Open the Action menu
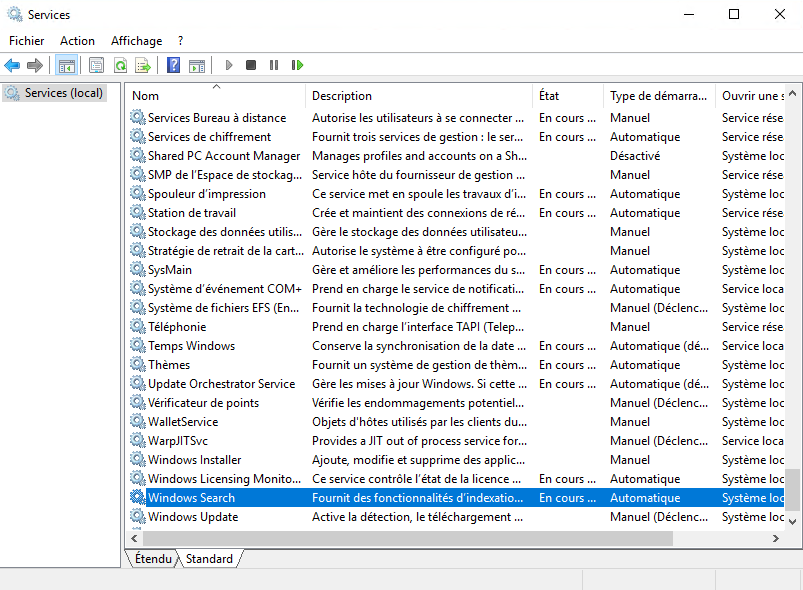Viewport: 803px width, 590px height. 77,41
